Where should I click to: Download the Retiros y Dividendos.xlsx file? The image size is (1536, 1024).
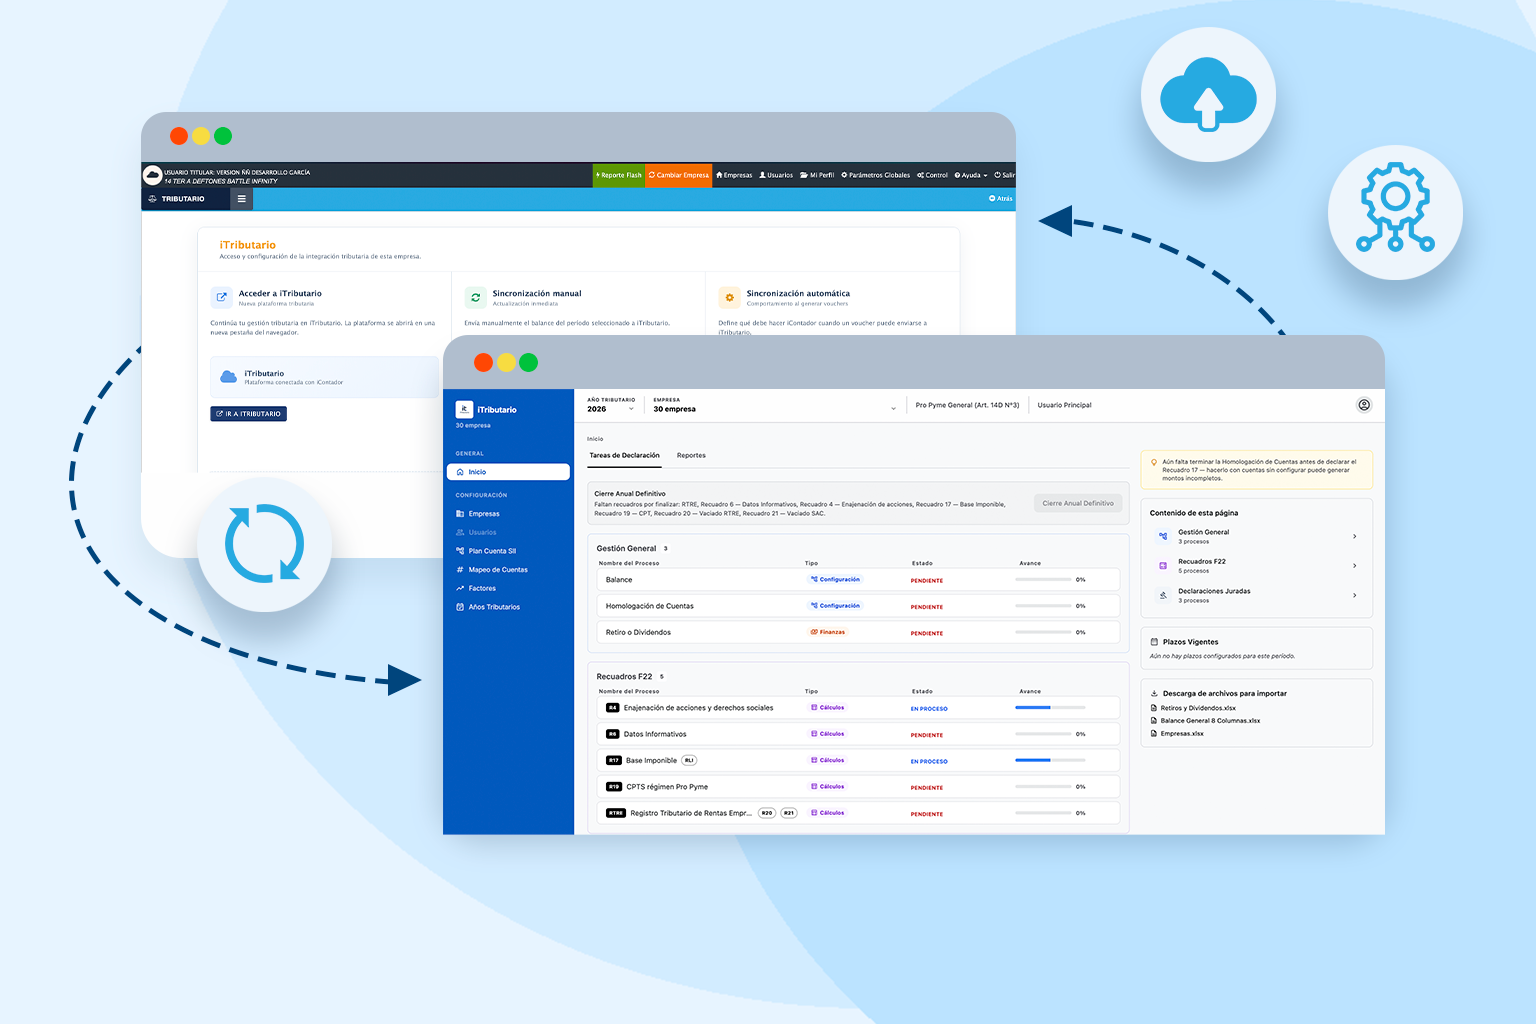1193,708
